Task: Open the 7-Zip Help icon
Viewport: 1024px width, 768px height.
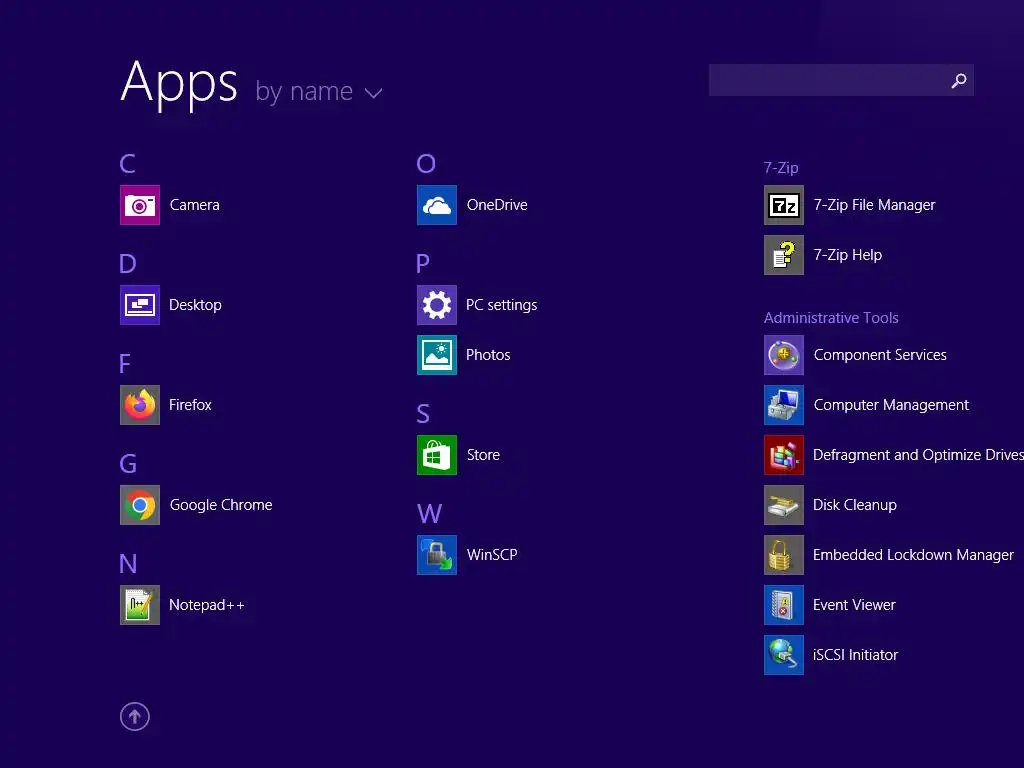Action: pyautogui.click(x=784, y=255)
